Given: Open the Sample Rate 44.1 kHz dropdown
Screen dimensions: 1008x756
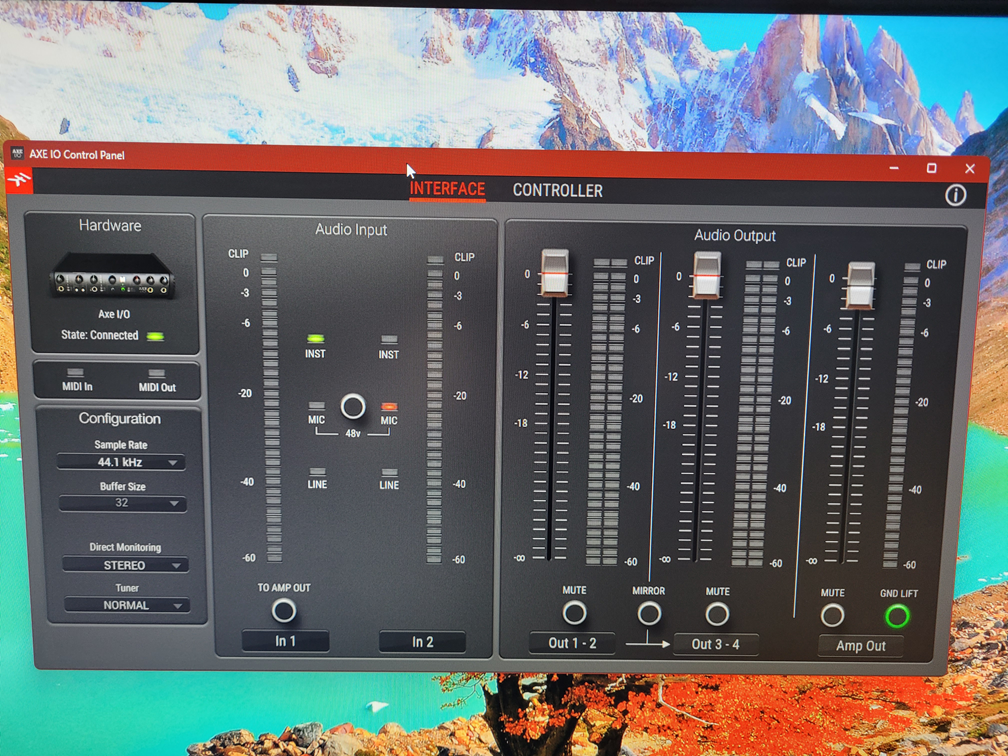Looking at the screenshot, I should 121,462.
